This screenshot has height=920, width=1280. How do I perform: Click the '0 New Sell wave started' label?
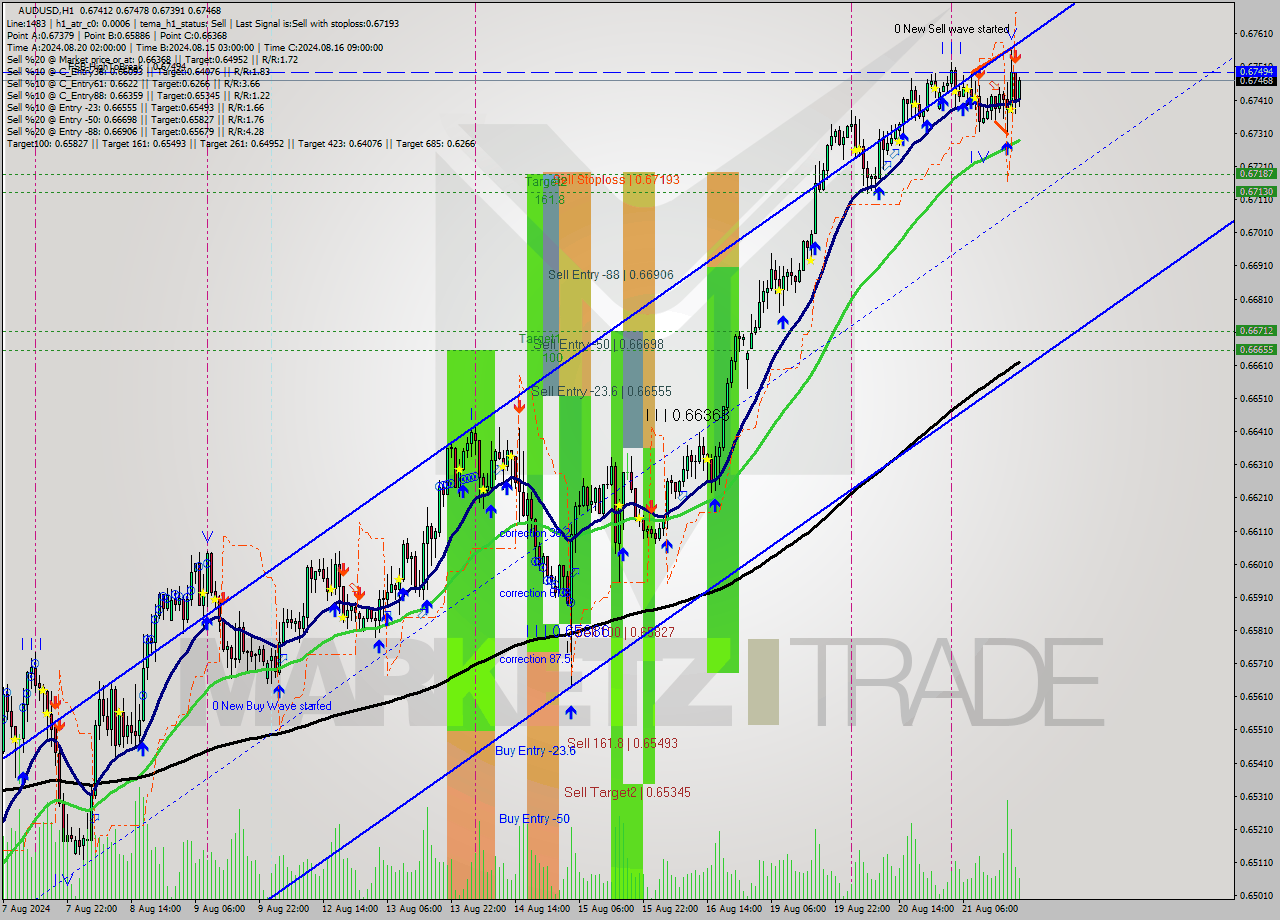(951, 30)
